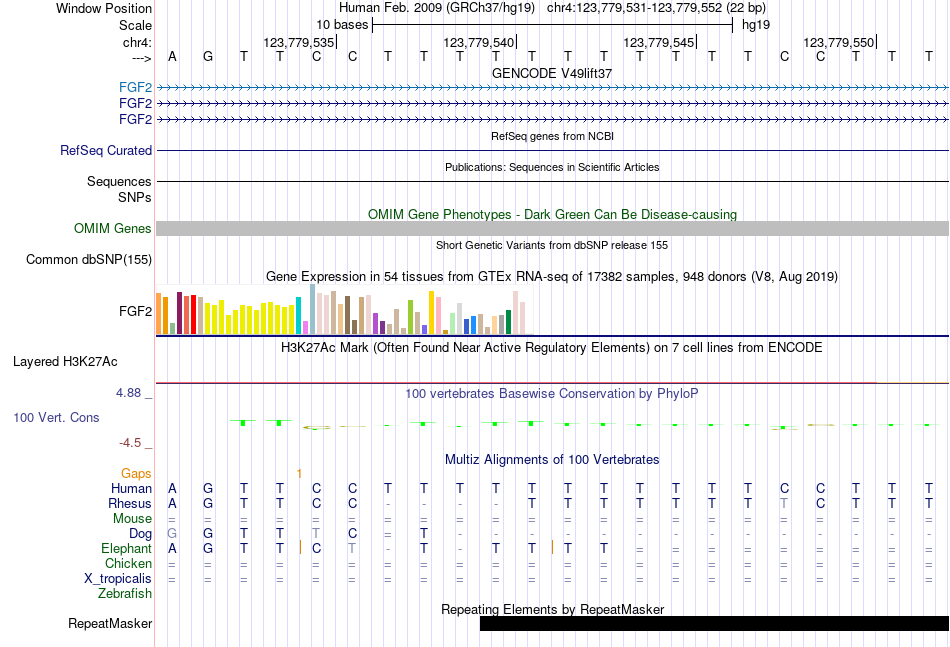The height and width of the screenshot is (647, 950).
Task: Select the Dog species label
Action: [140, 533]
